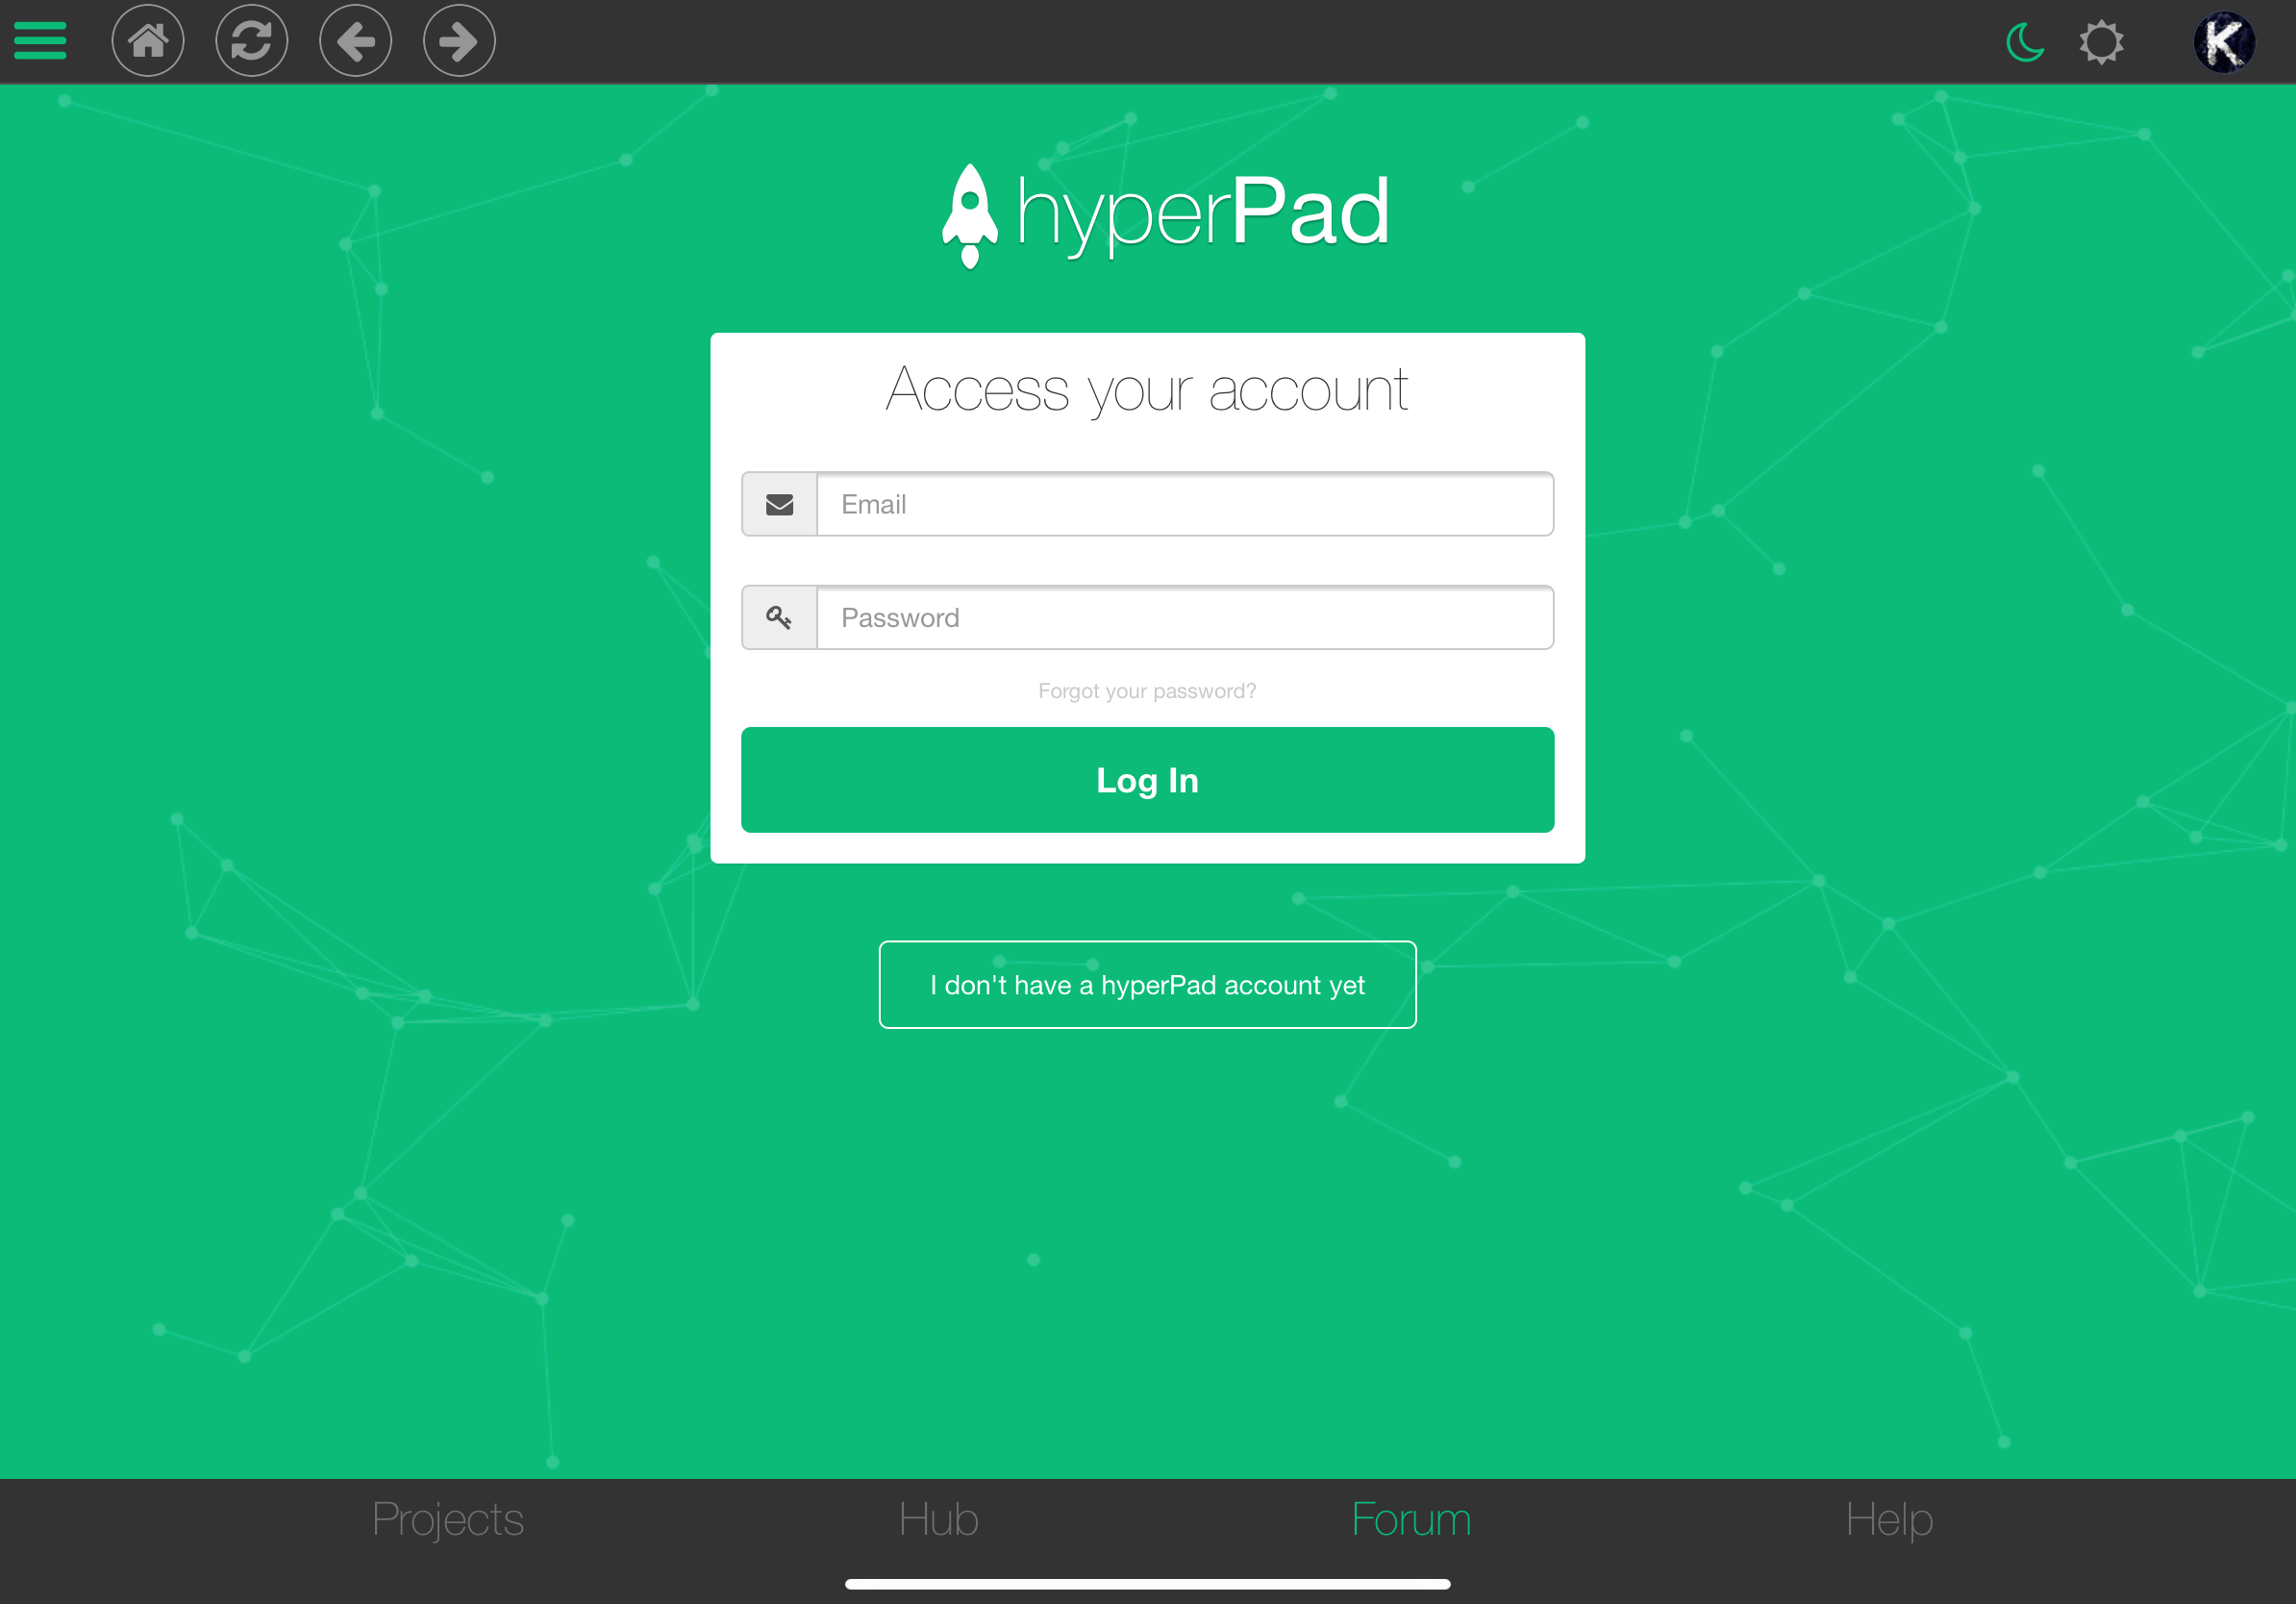Screen dimensions: 2296x1604
Task: Open the K profile avatar
Action: pos(2223,42)
